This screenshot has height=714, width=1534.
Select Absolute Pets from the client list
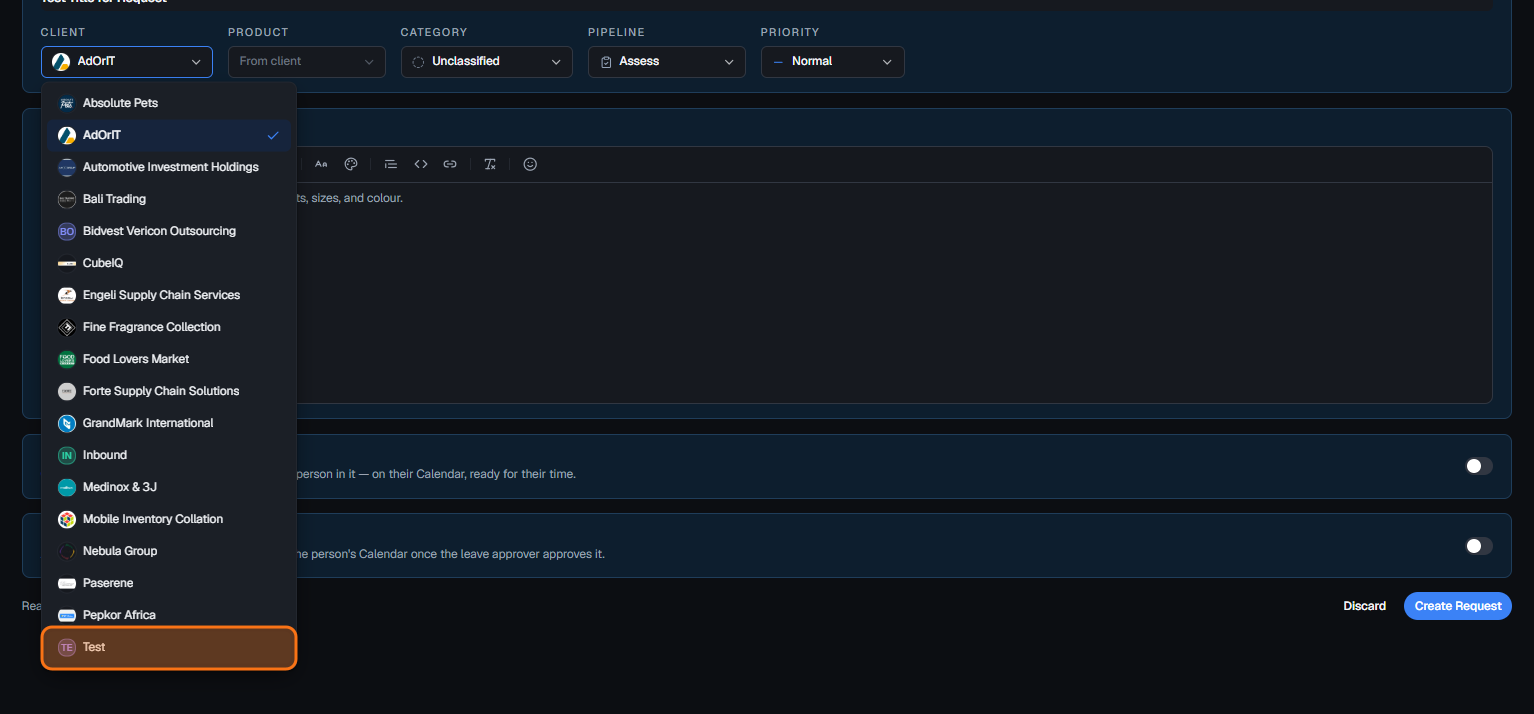pos(169,103)
